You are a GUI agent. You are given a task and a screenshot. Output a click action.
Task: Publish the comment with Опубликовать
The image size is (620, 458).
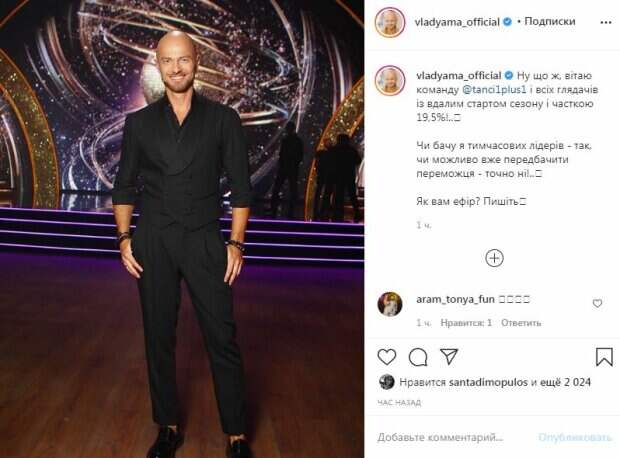pos(575,437)
